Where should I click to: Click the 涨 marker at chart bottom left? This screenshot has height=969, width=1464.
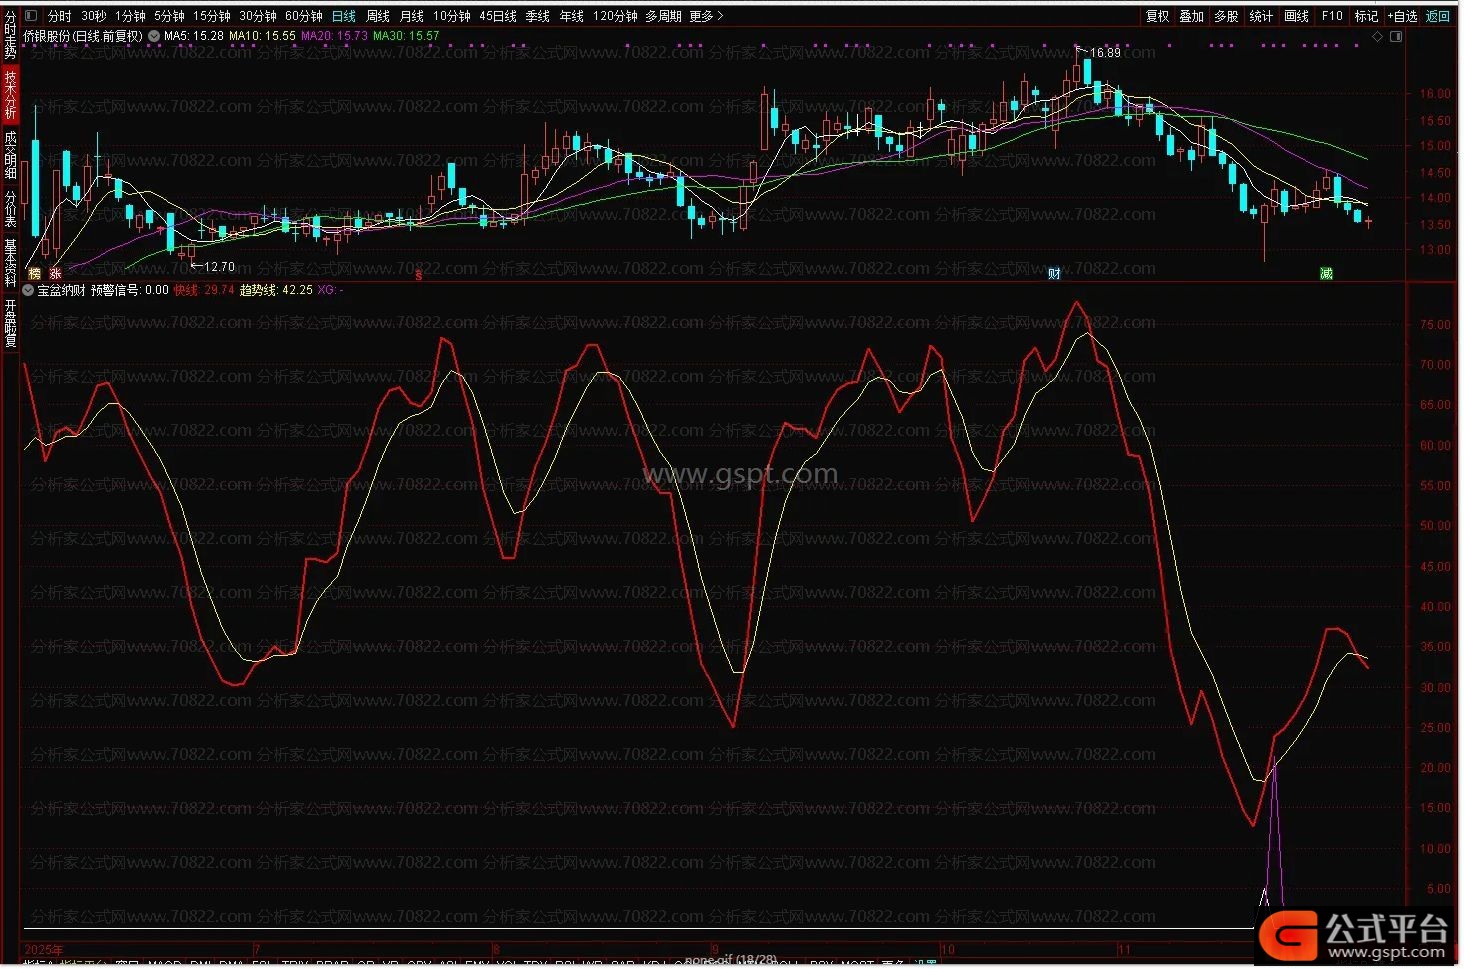[56, 273]
